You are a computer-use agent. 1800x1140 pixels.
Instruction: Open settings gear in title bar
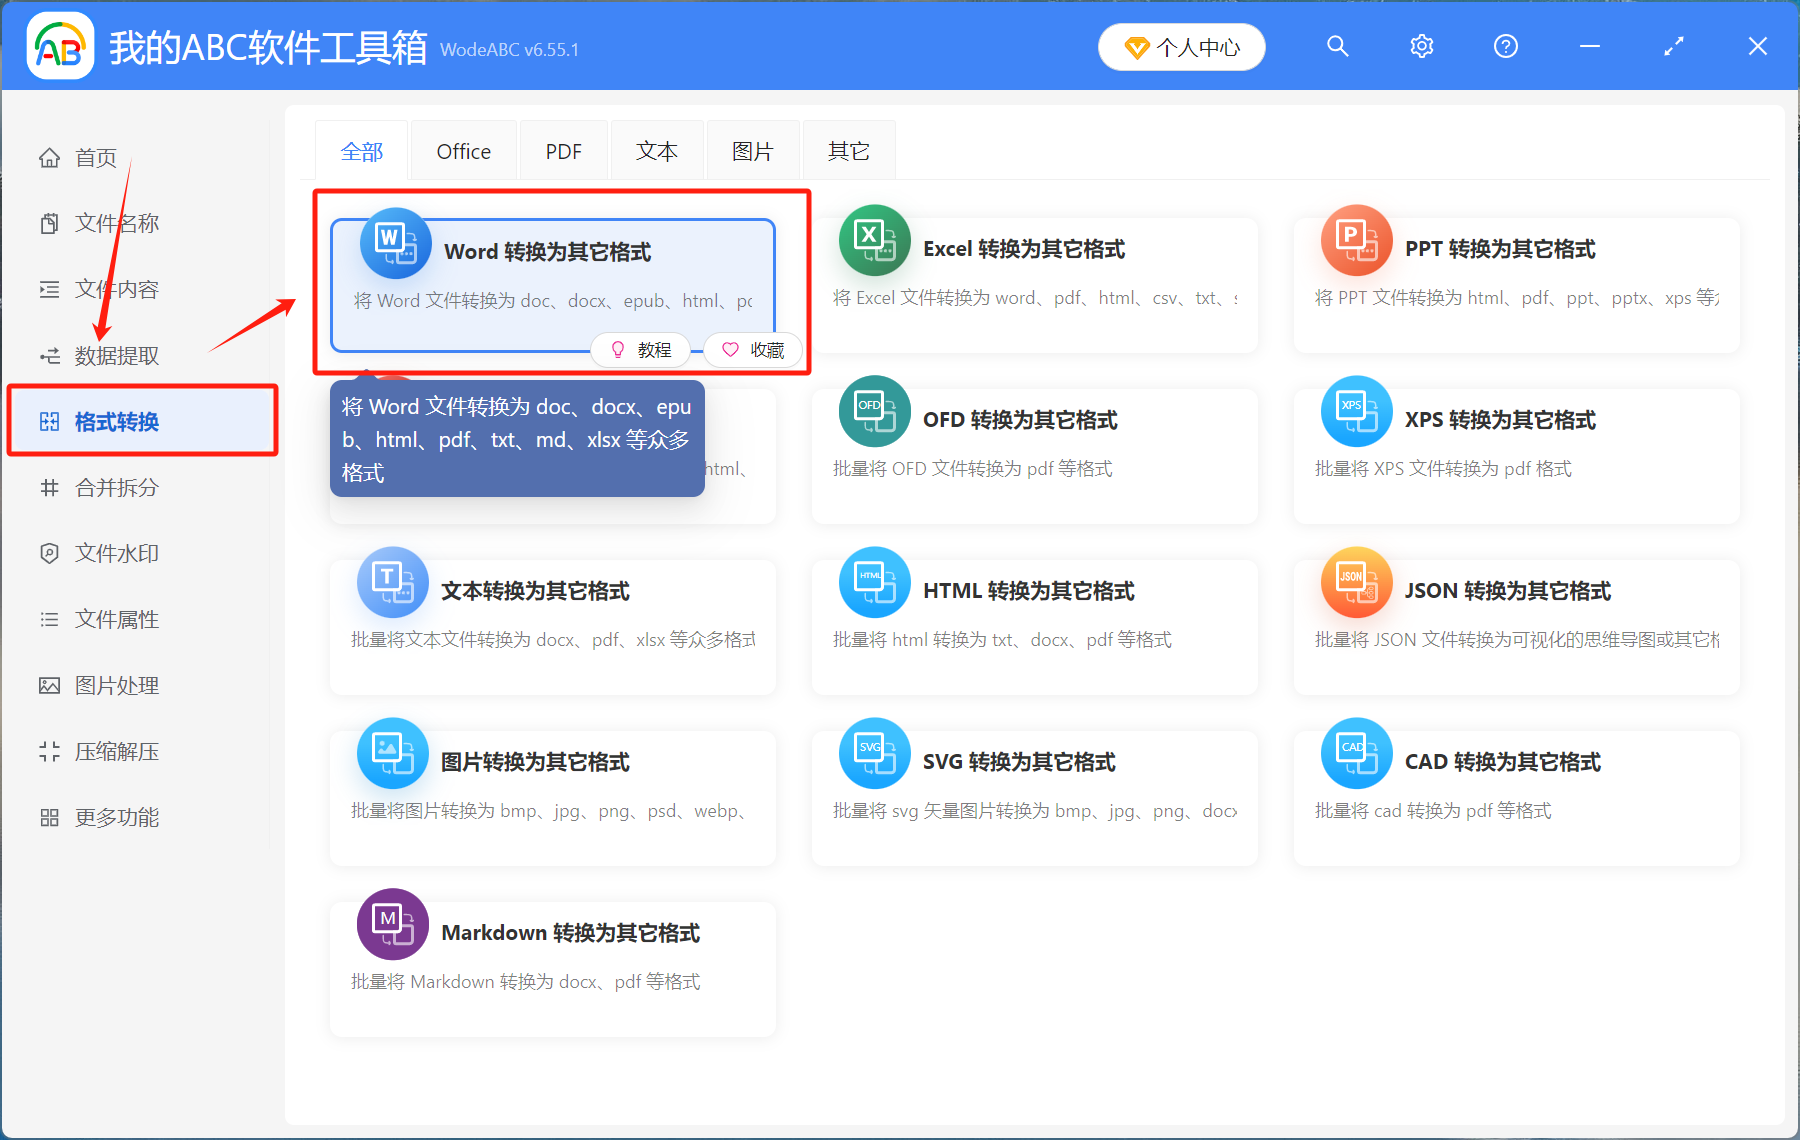coord(1421,47)
